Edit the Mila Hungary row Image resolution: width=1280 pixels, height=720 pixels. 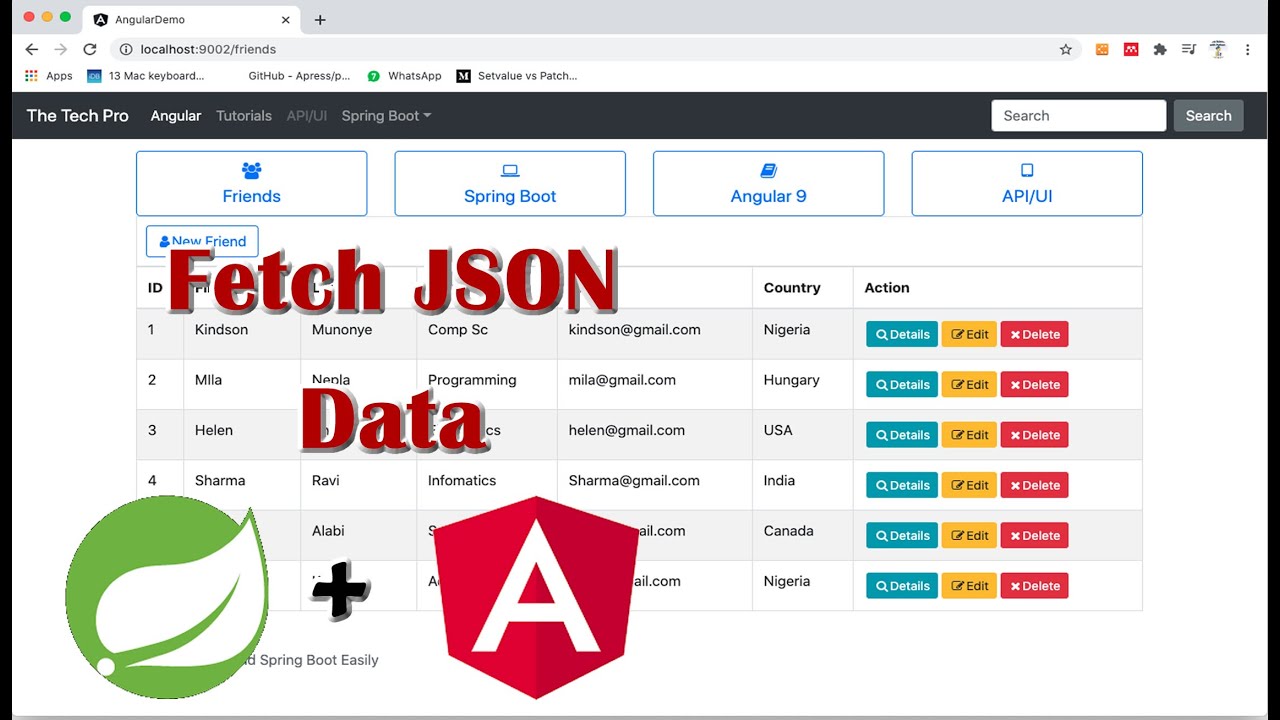click(969, 384)
